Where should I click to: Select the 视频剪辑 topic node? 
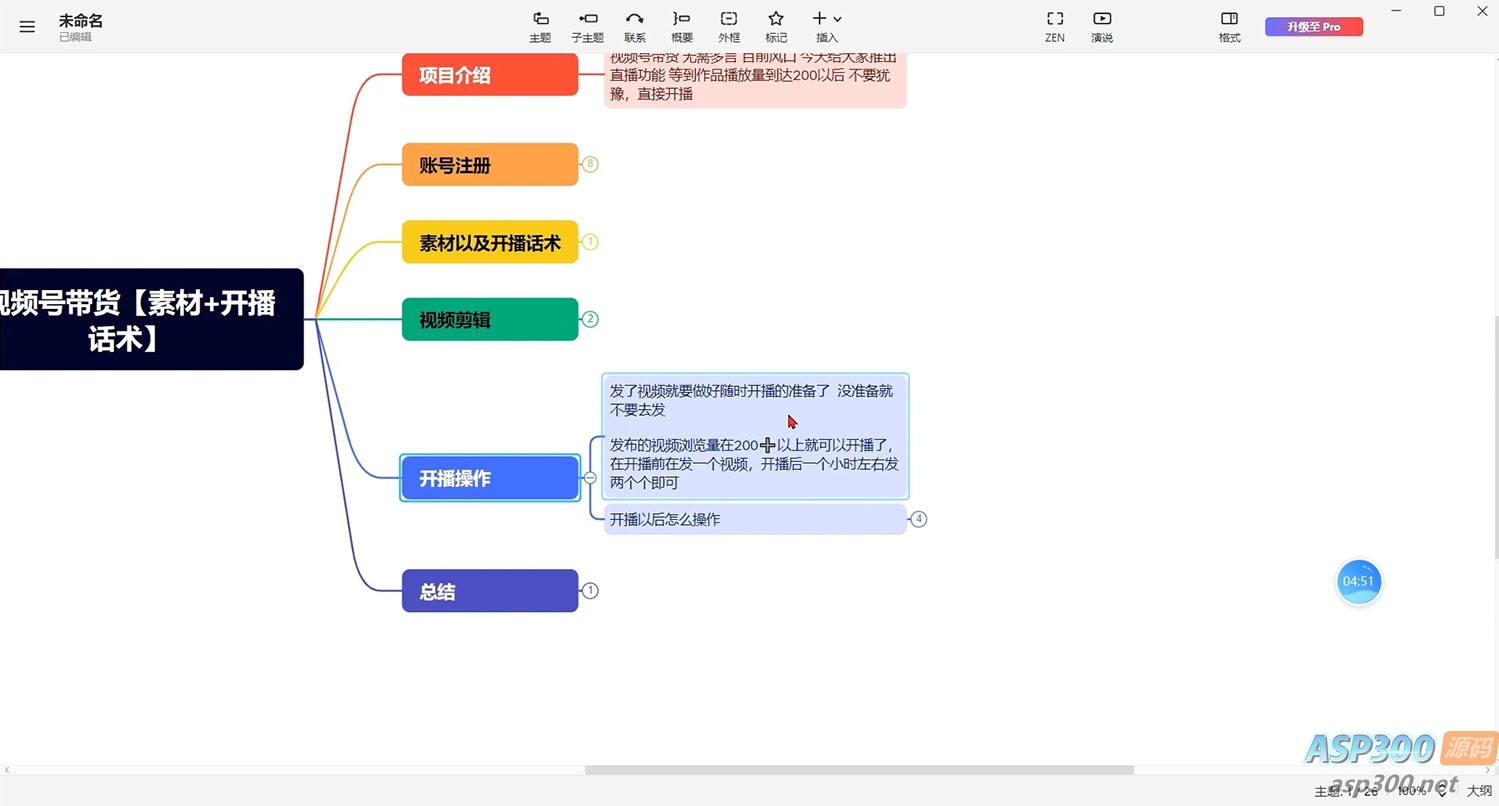pyautogui.click(x=490, y=320)
